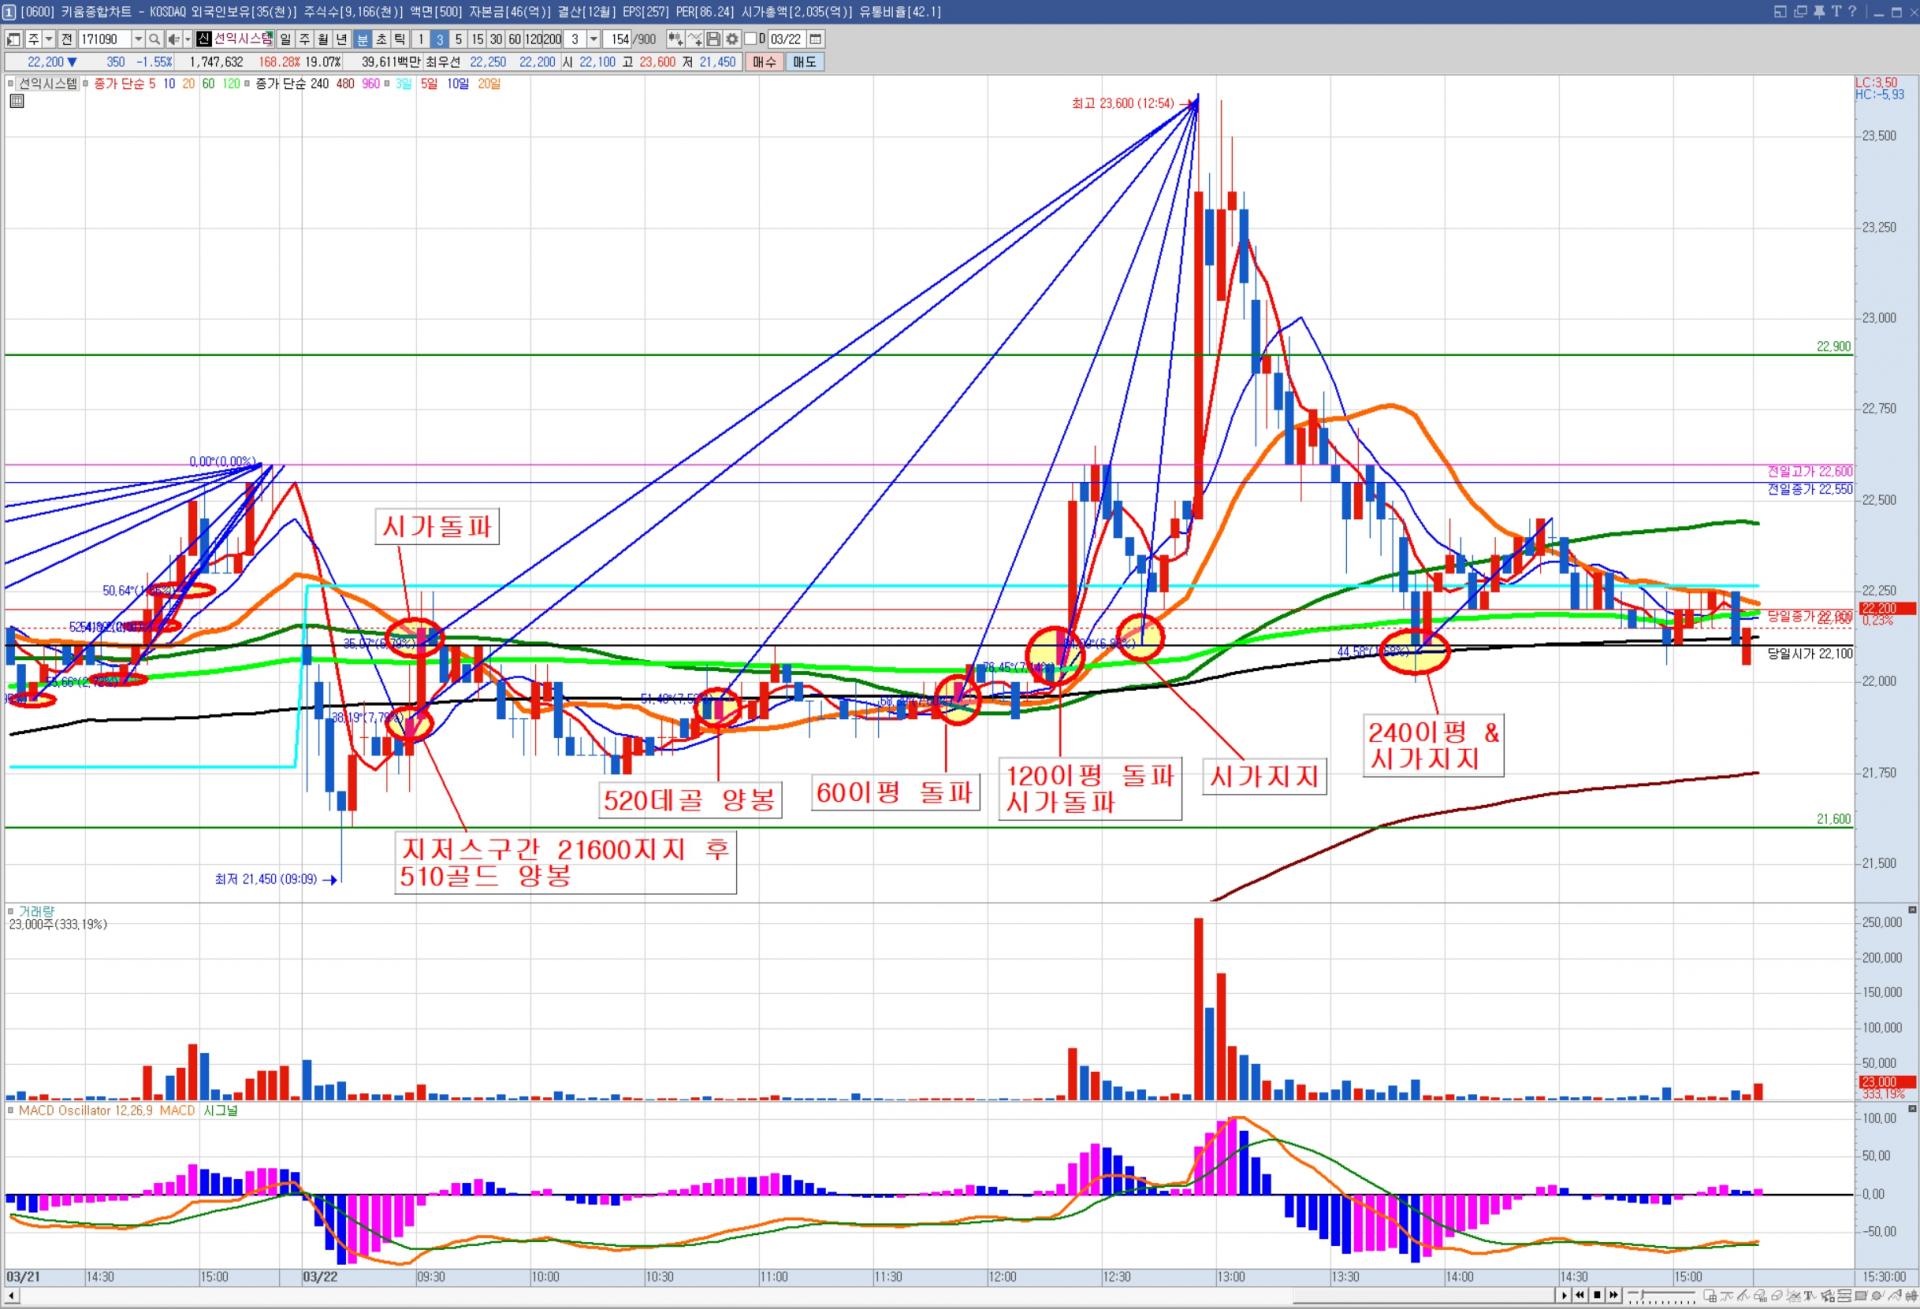
Task: Select the 15-minute interval tab
Action: point(477,39)
